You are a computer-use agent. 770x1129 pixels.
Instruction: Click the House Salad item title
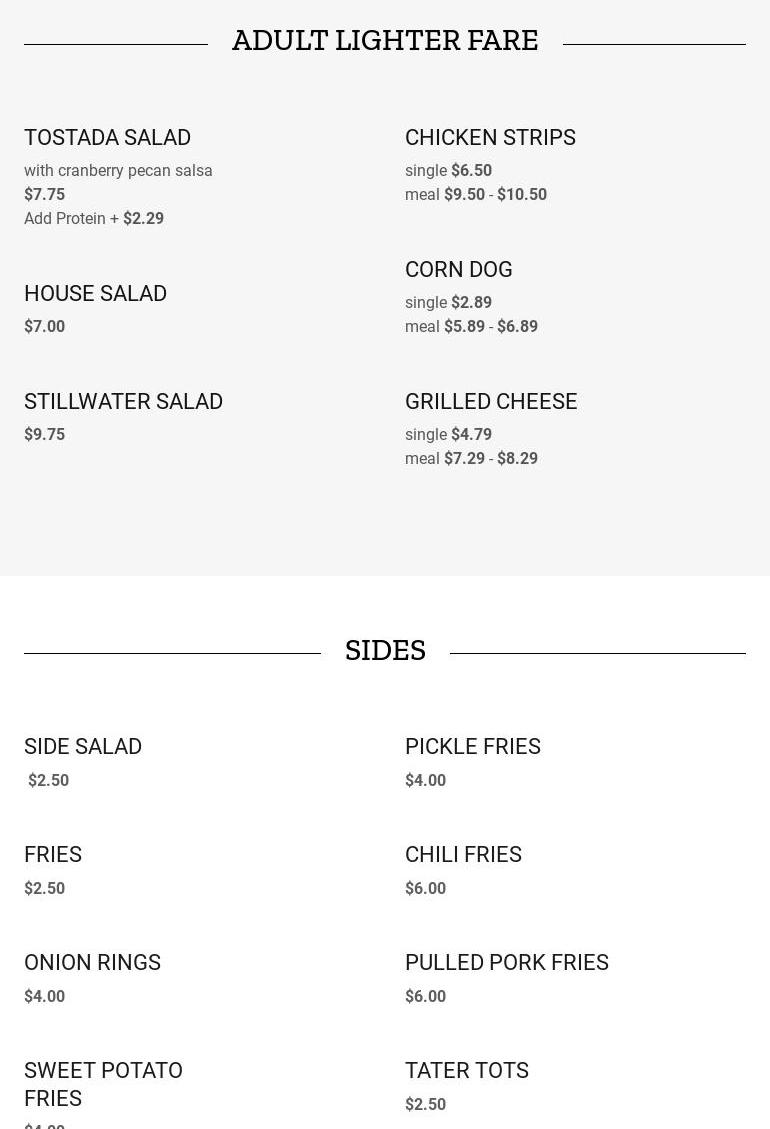(x=95, y=293)
